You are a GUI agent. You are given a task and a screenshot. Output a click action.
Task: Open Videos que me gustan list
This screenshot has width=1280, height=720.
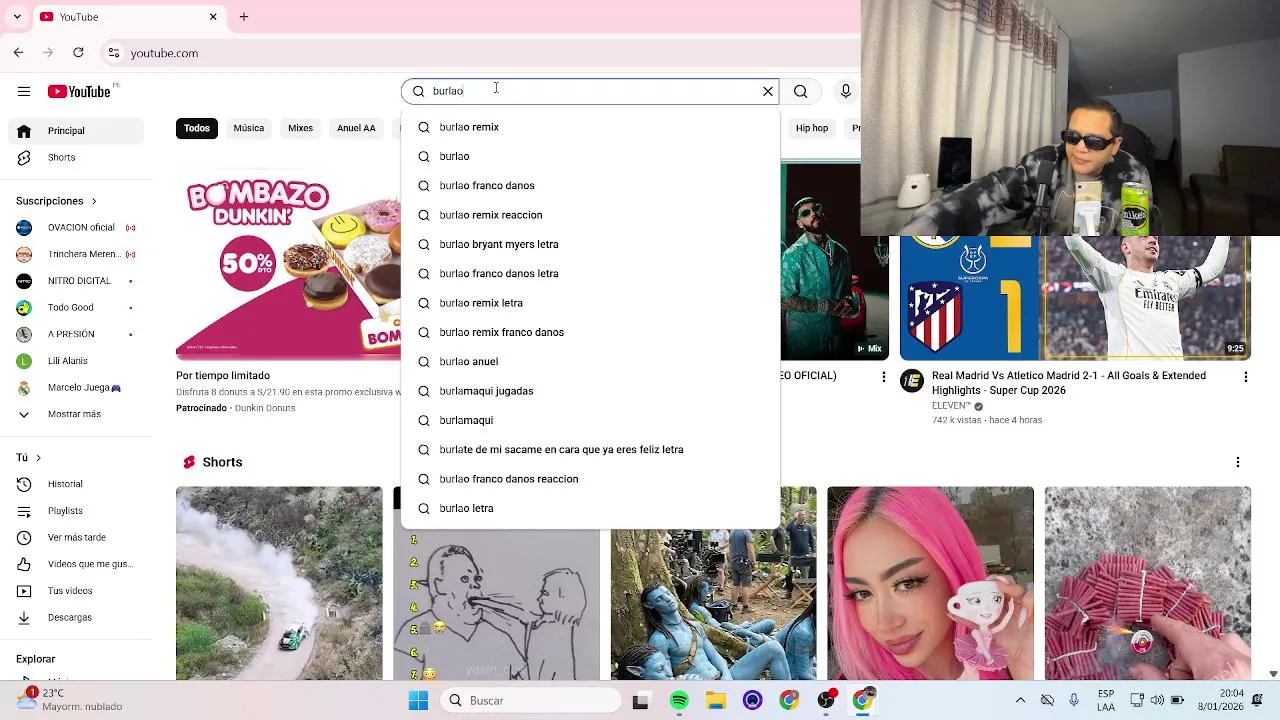point(78,564)
